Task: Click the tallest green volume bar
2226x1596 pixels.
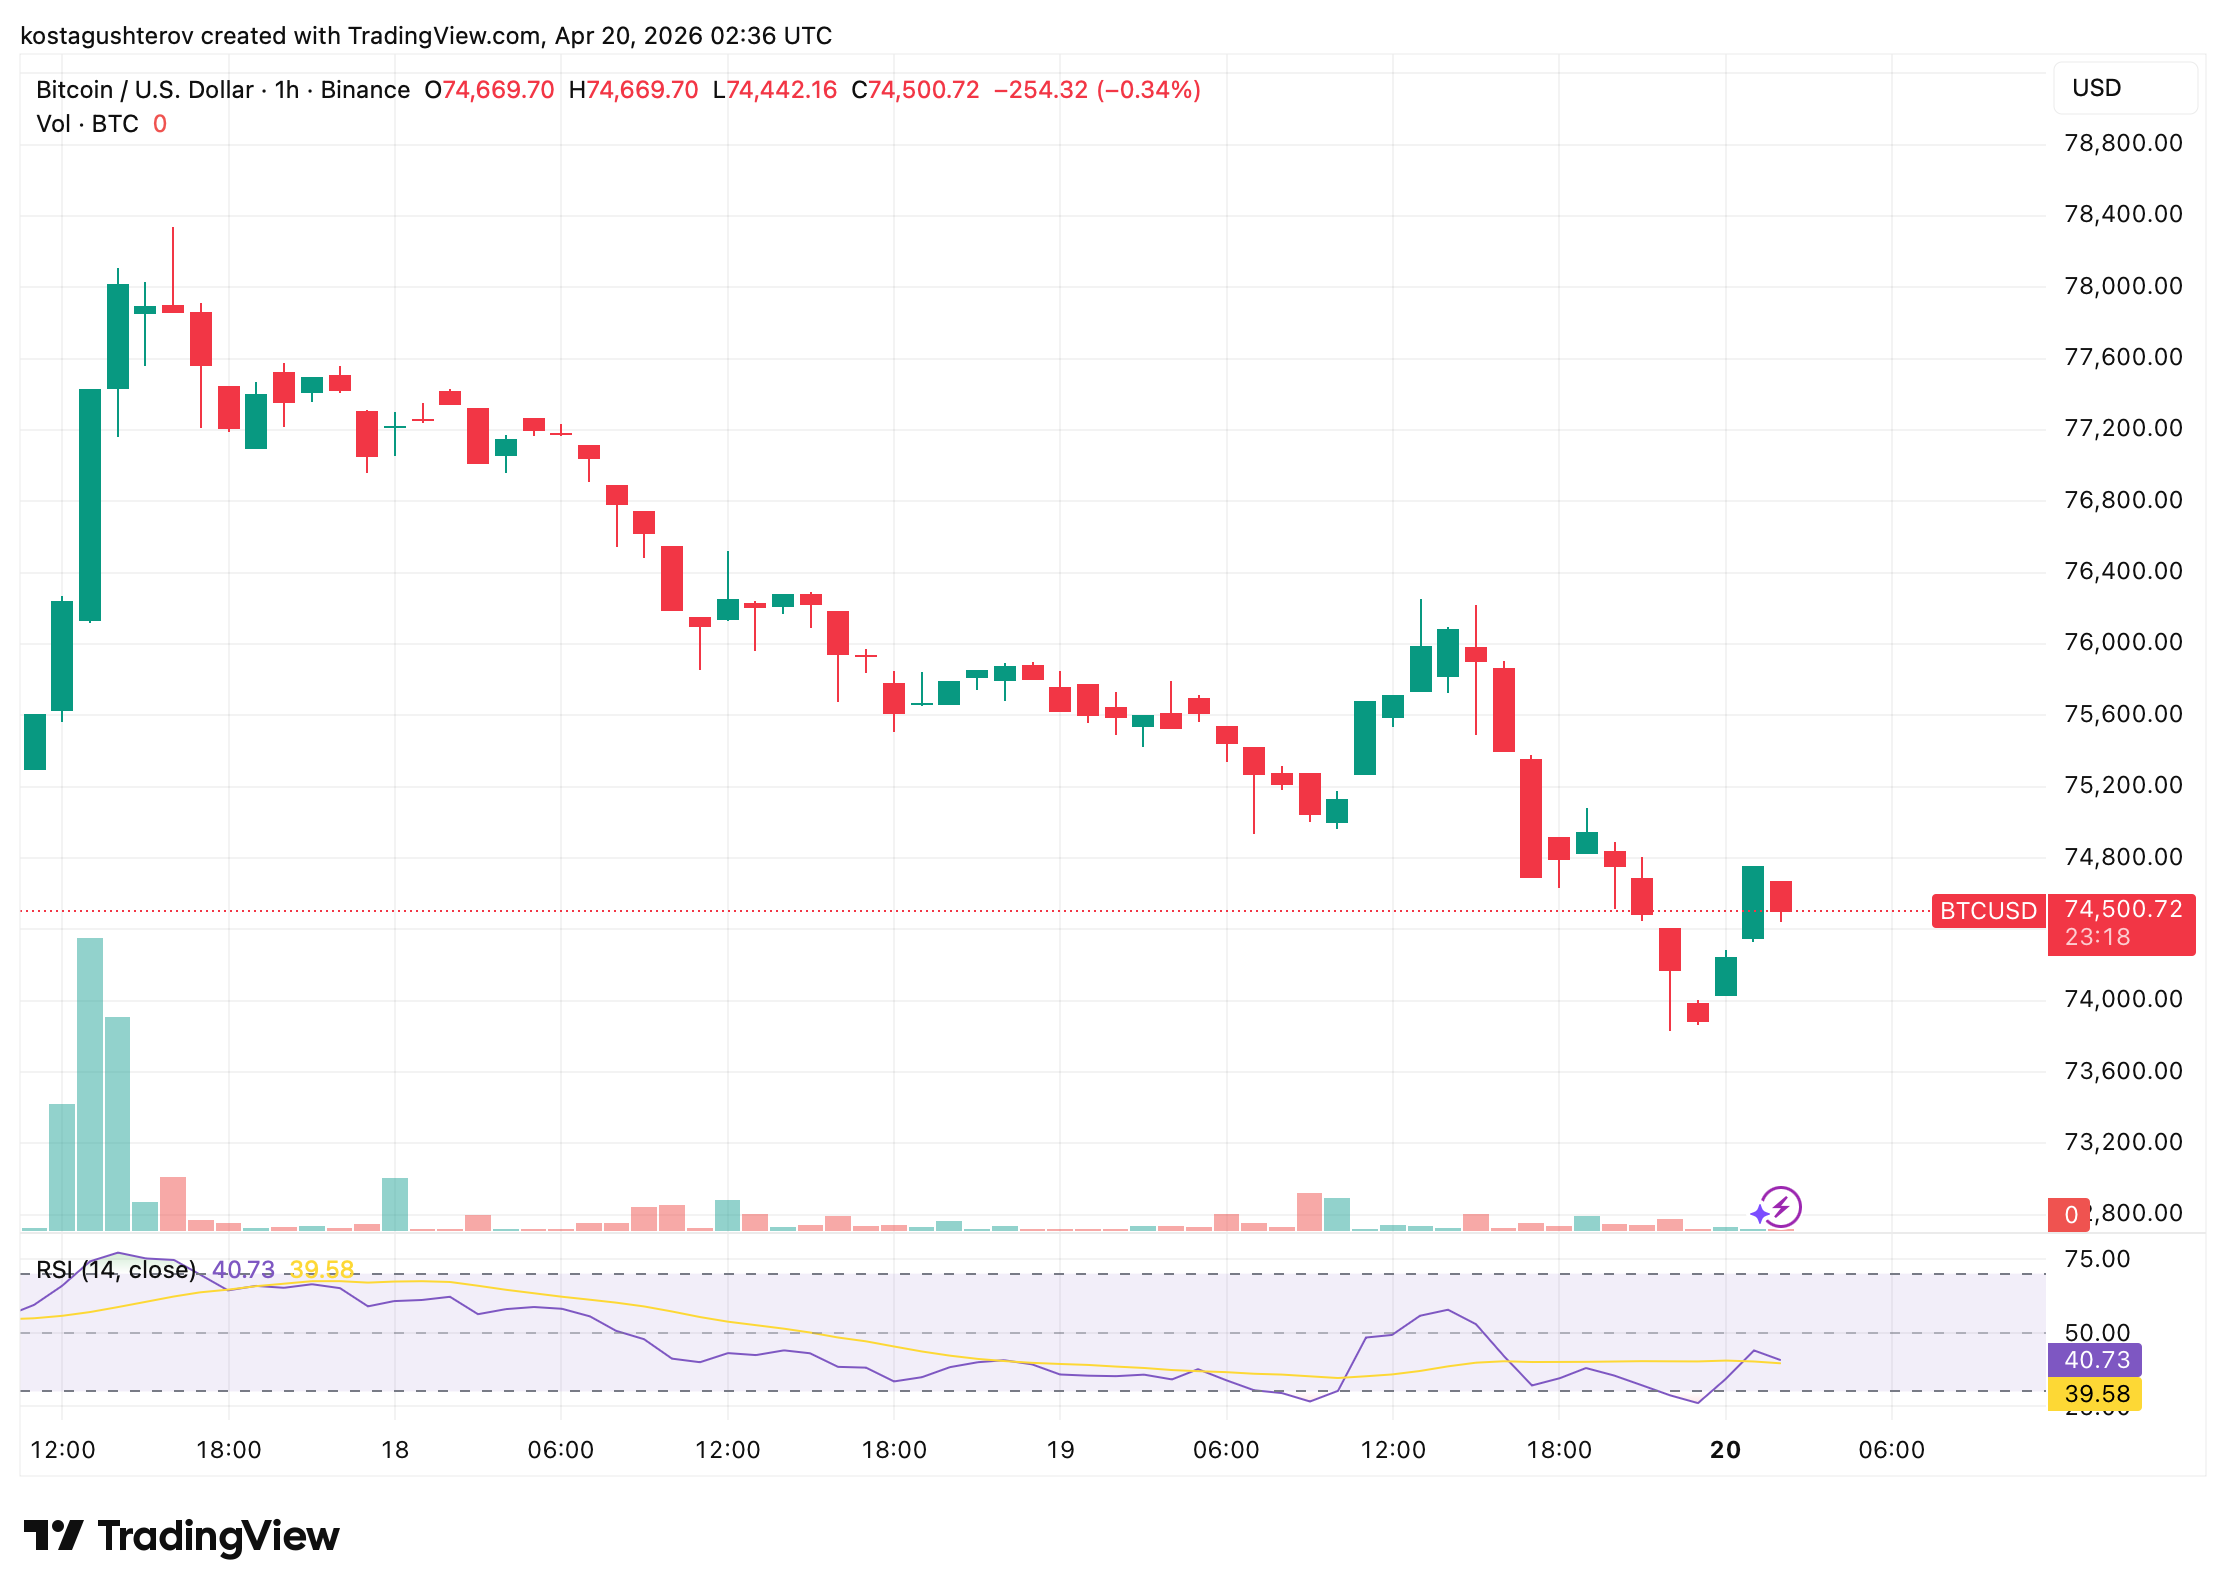Action: (90, 1084)
